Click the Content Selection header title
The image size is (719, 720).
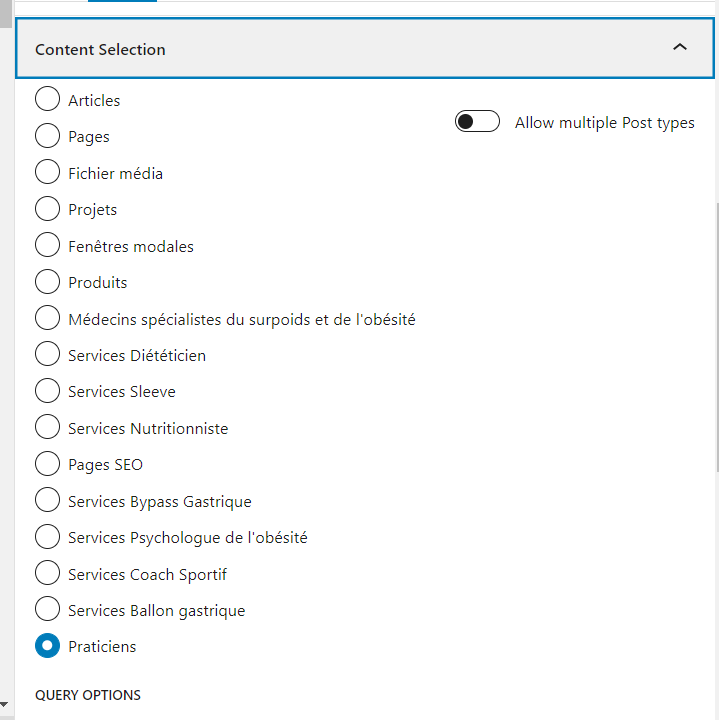coord(100,49)
